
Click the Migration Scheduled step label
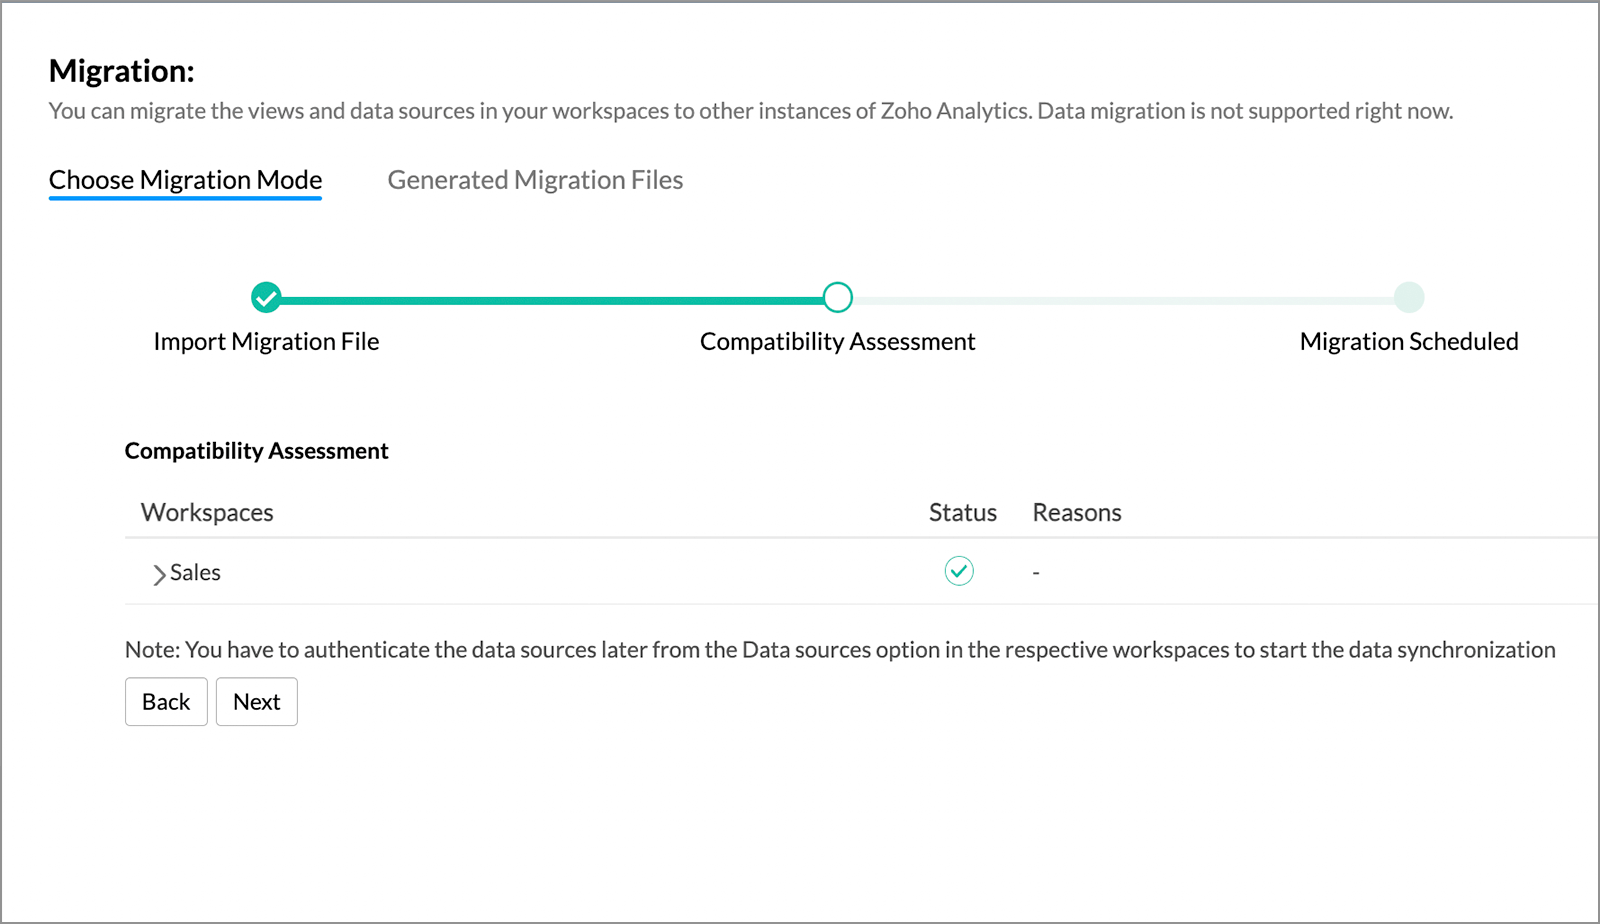[x=1408, y=342]
